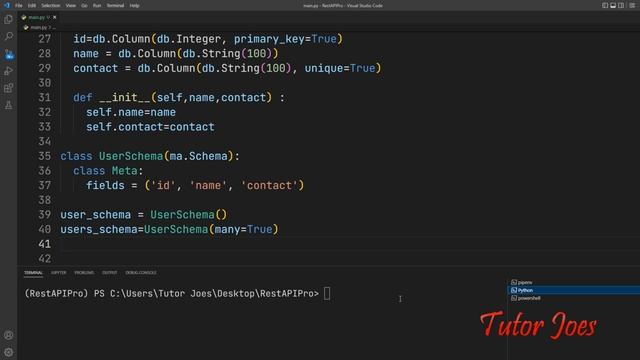Click 'self.name' on line 32

point(115,112)
